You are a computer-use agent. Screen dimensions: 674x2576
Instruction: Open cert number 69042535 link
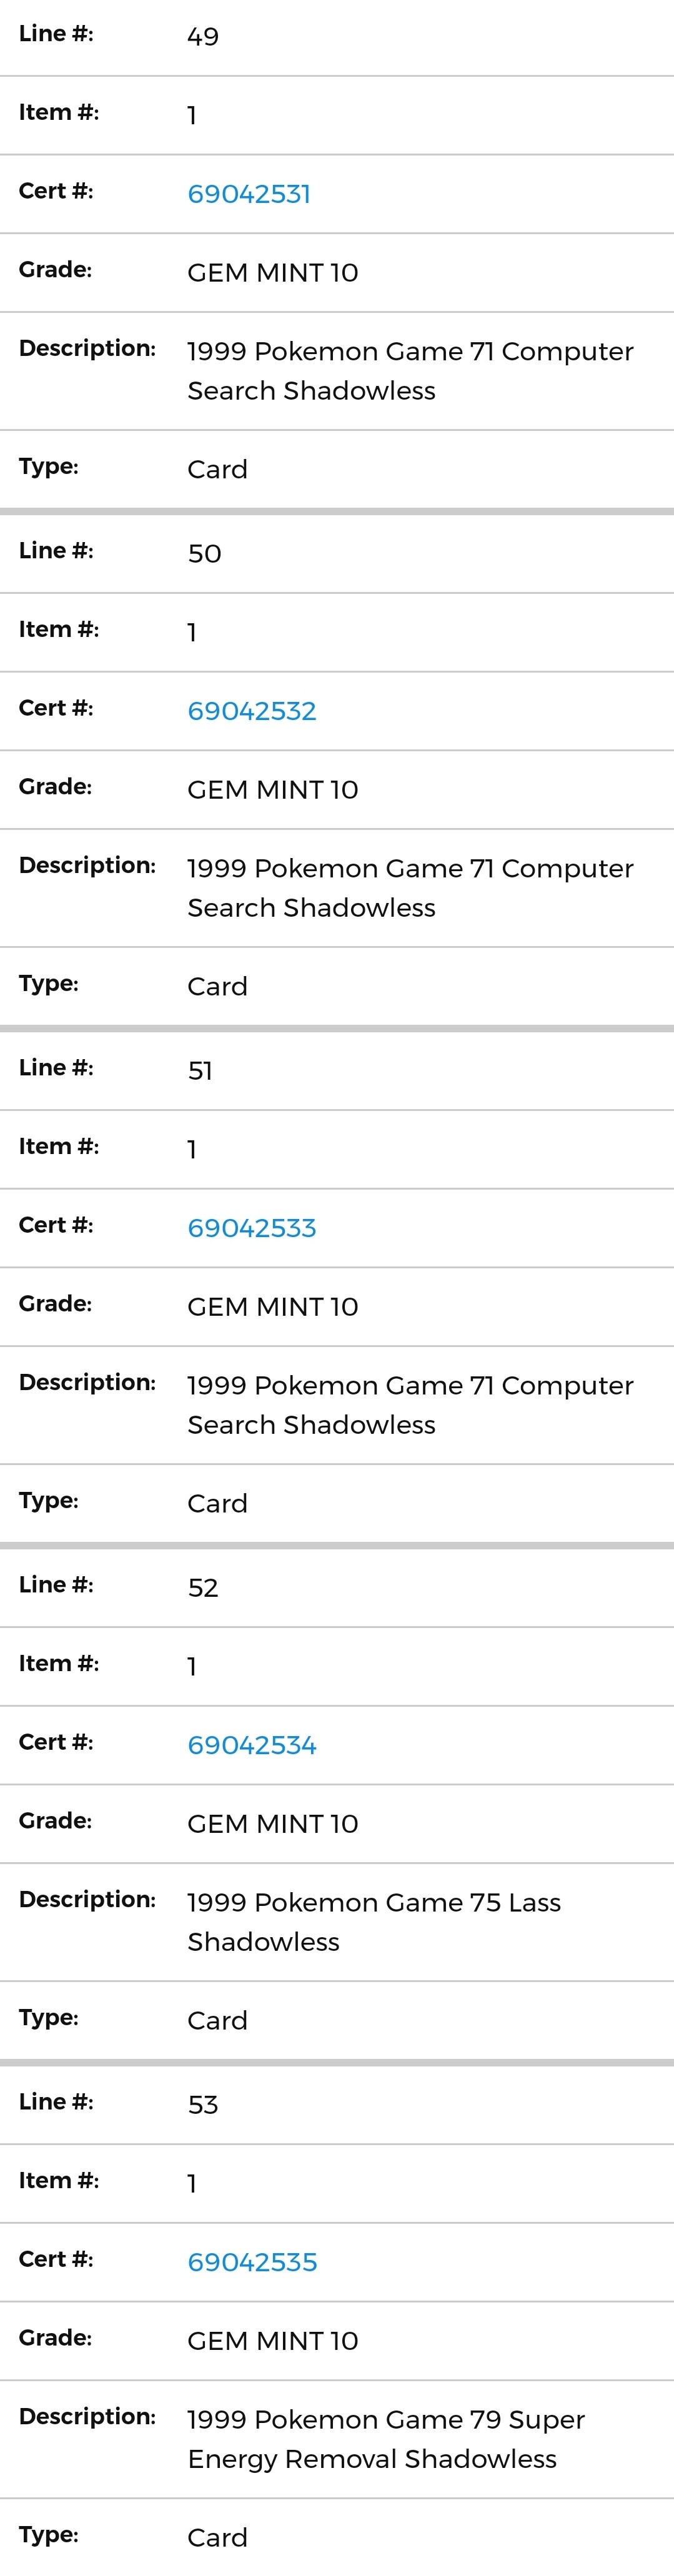pos(252,2262)
